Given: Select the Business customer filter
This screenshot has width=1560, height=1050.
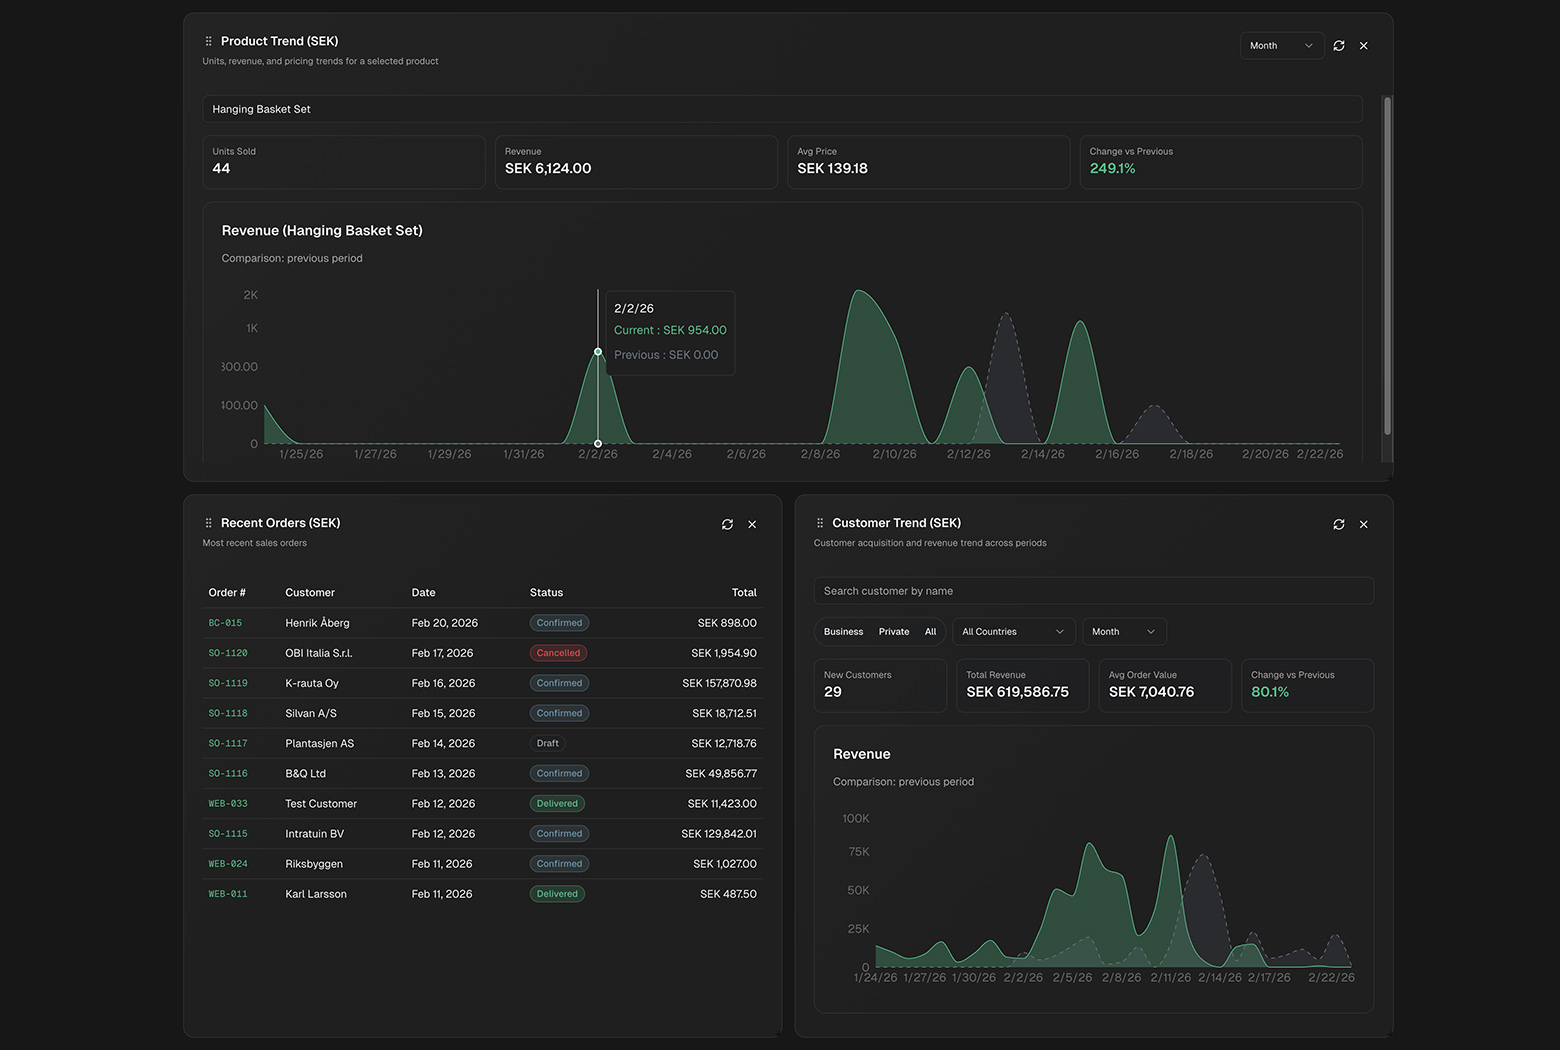Looking at the screenshot, I should click(x=842, y=631).
